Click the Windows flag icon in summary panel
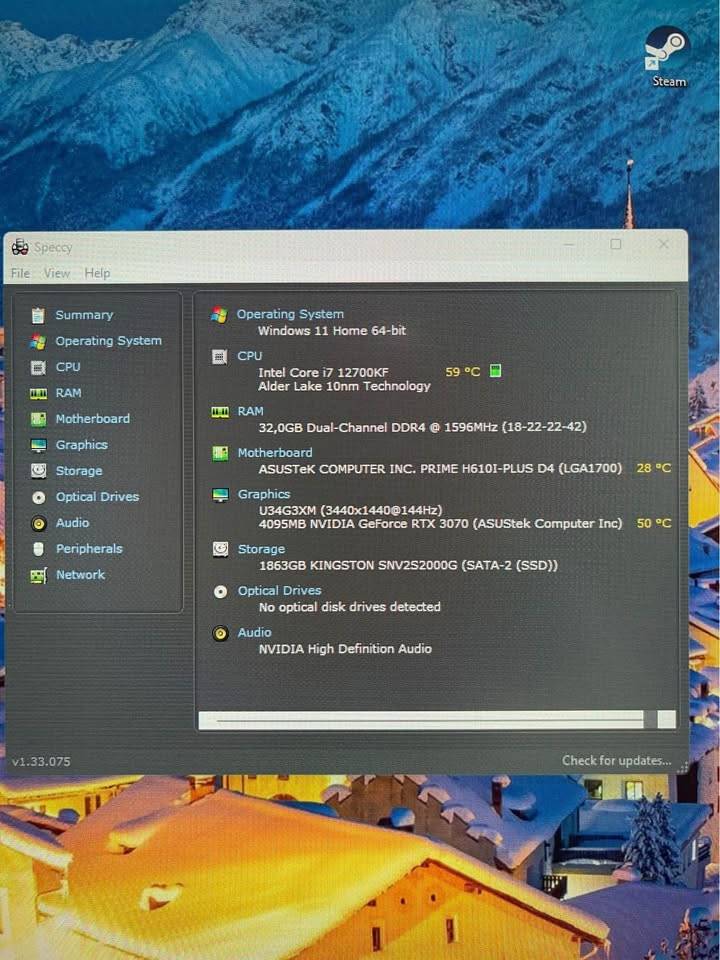The image size is (720, 960). (x=219, y=315)
